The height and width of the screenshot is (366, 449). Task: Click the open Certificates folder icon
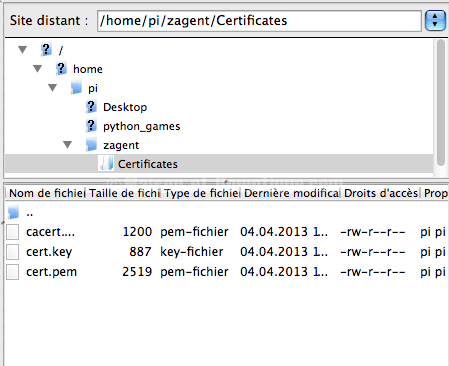point(106,164)
